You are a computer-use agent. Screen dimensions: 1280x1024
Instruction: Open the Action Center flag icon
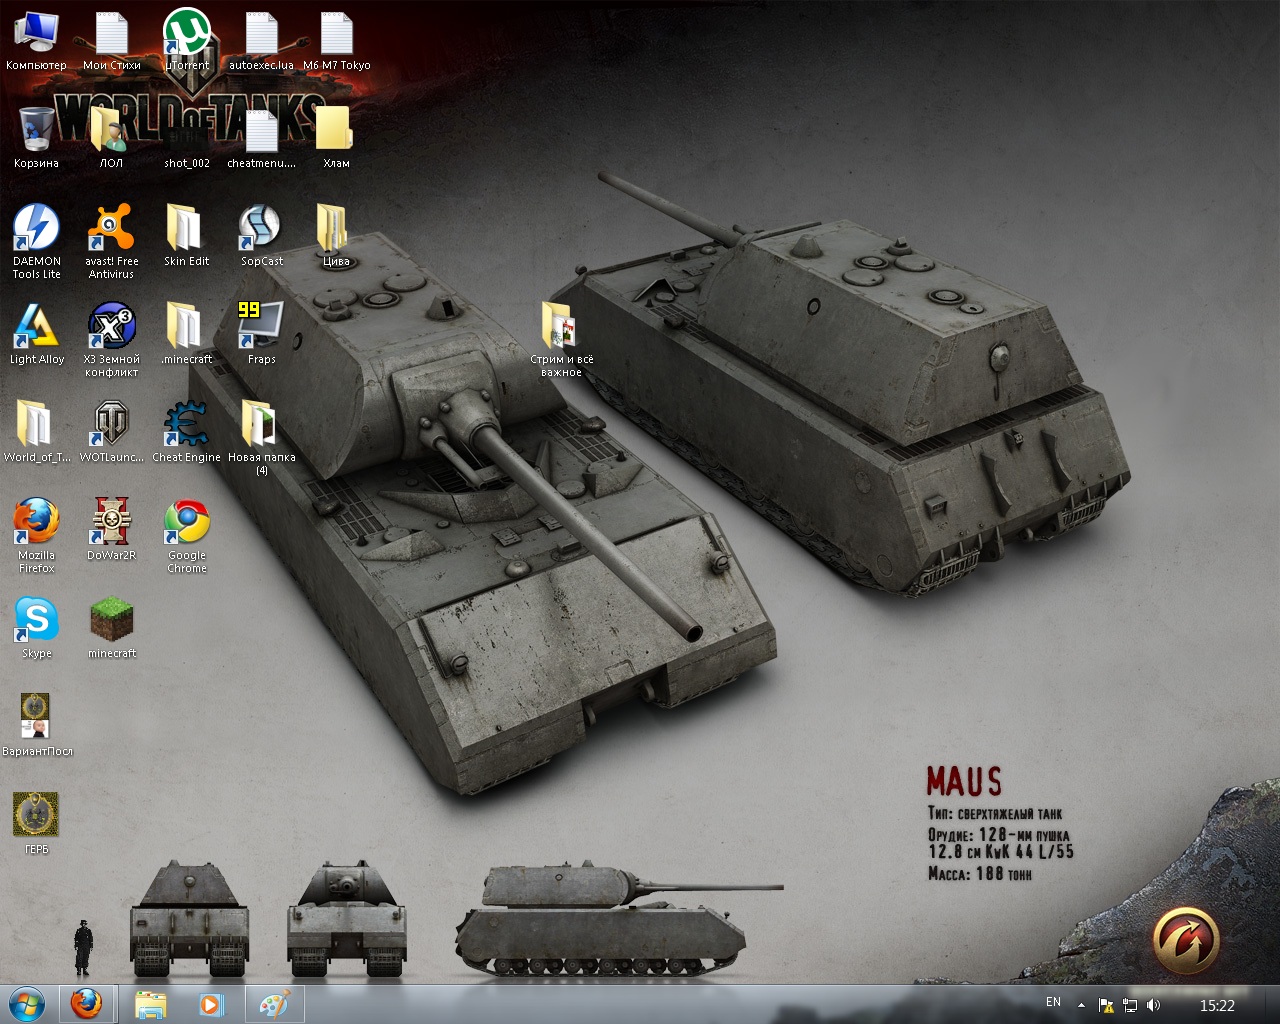[1106, 1005]
